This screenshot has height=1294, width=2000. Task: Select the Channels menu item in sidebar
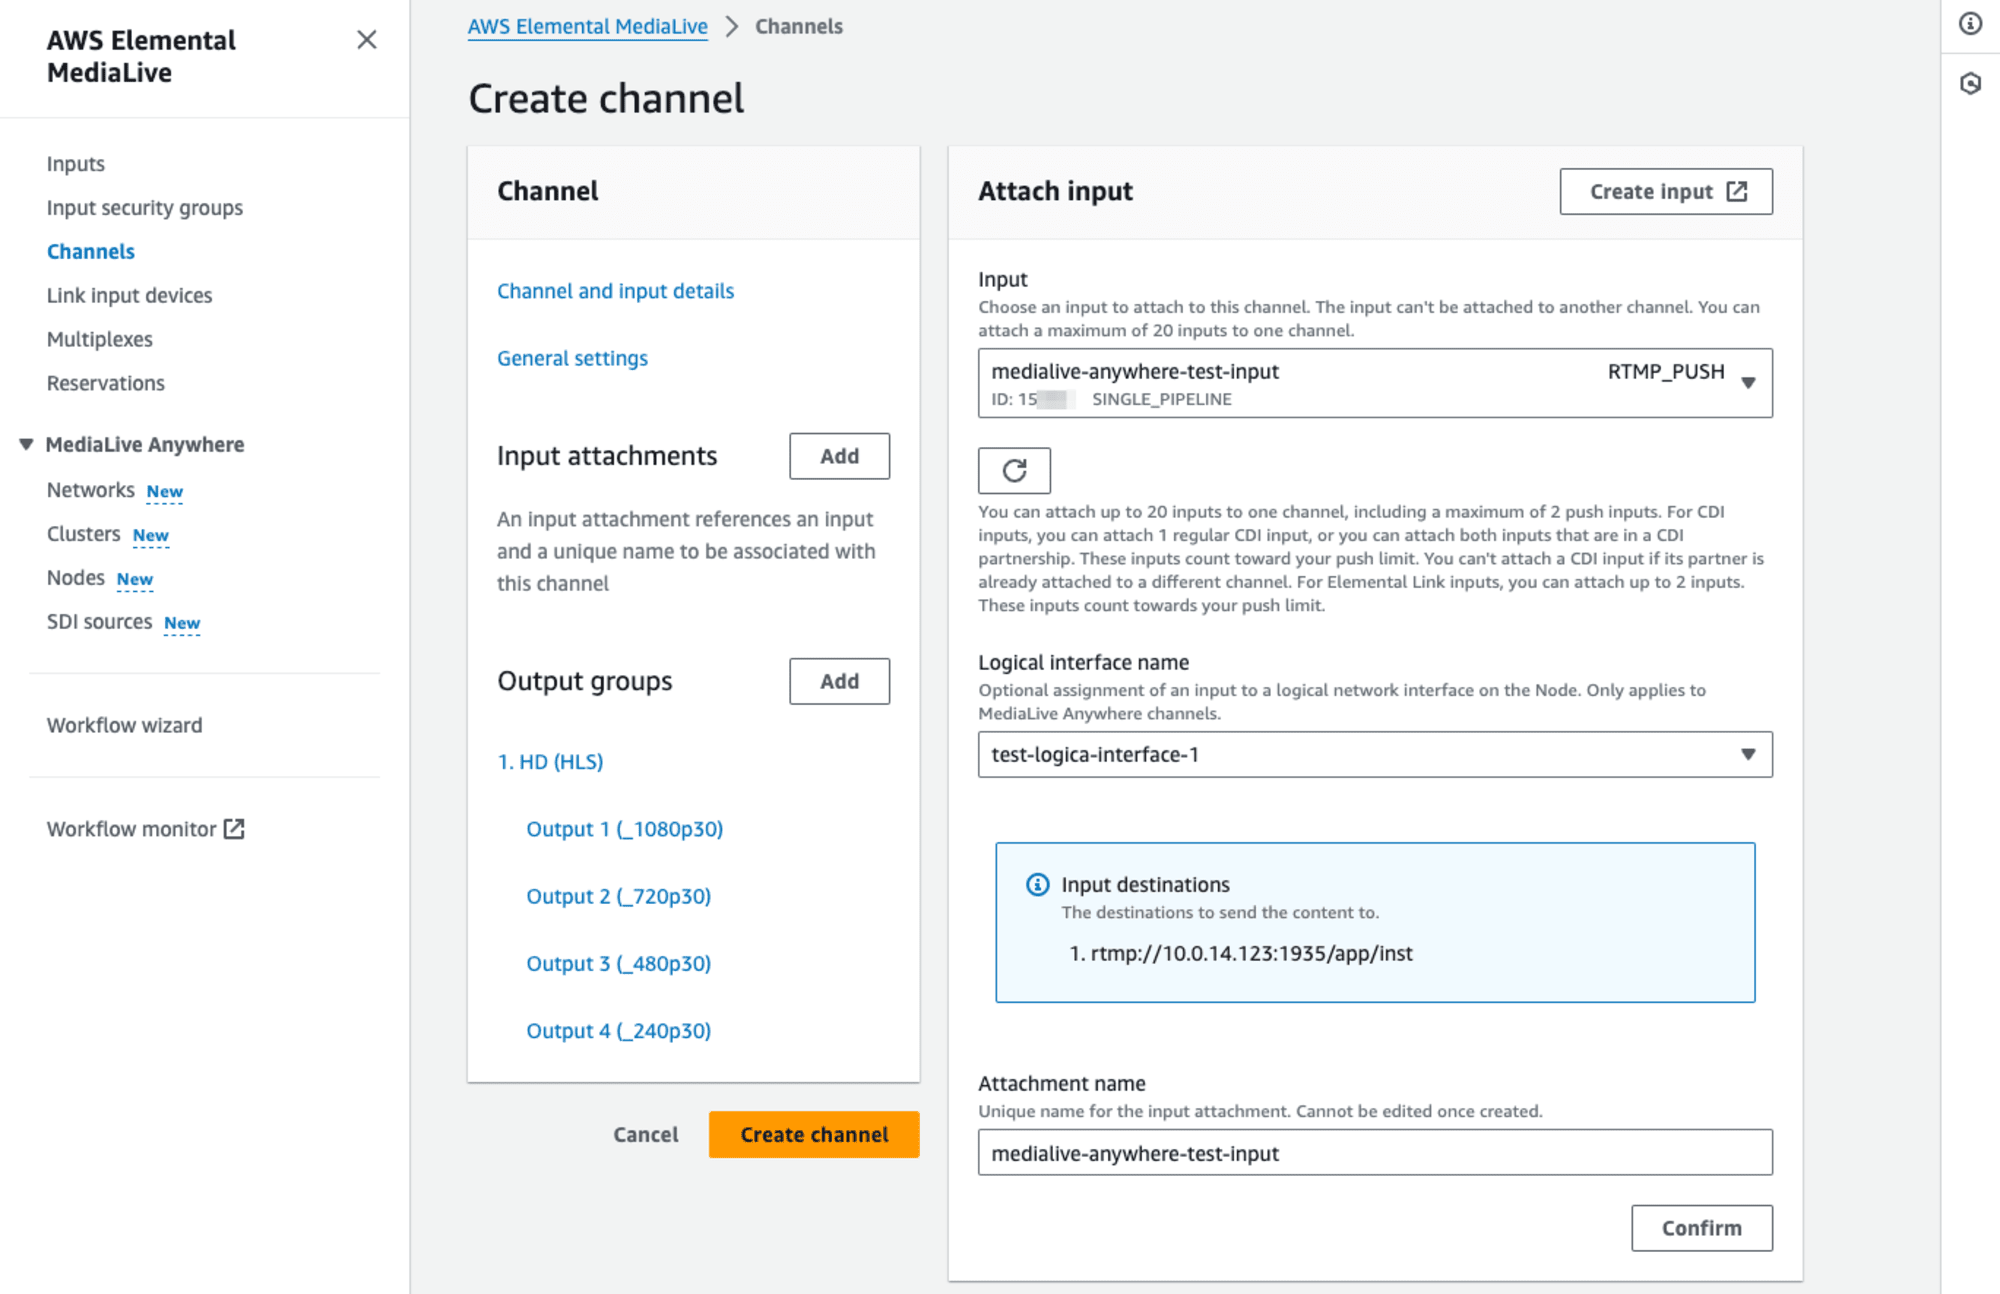[92, 251]
